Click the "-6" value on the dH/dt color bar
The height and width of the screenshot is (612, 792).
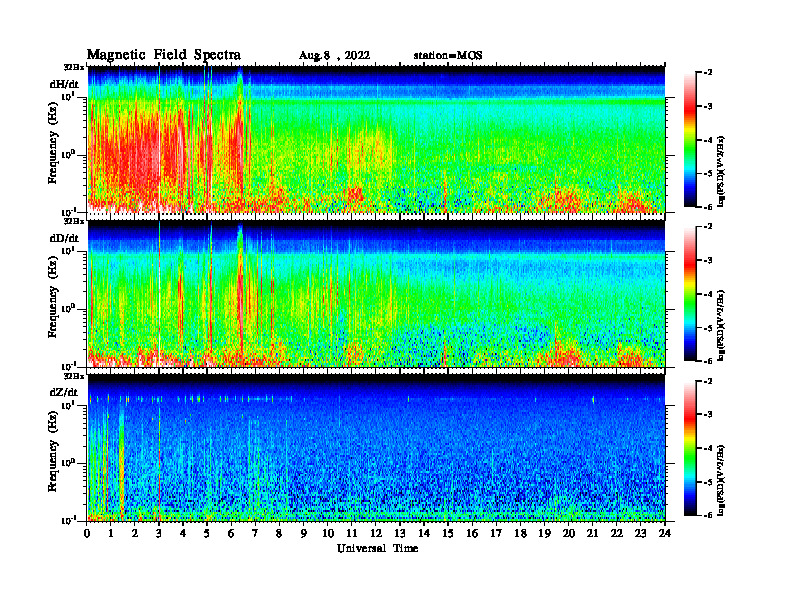tap(708, 207)
